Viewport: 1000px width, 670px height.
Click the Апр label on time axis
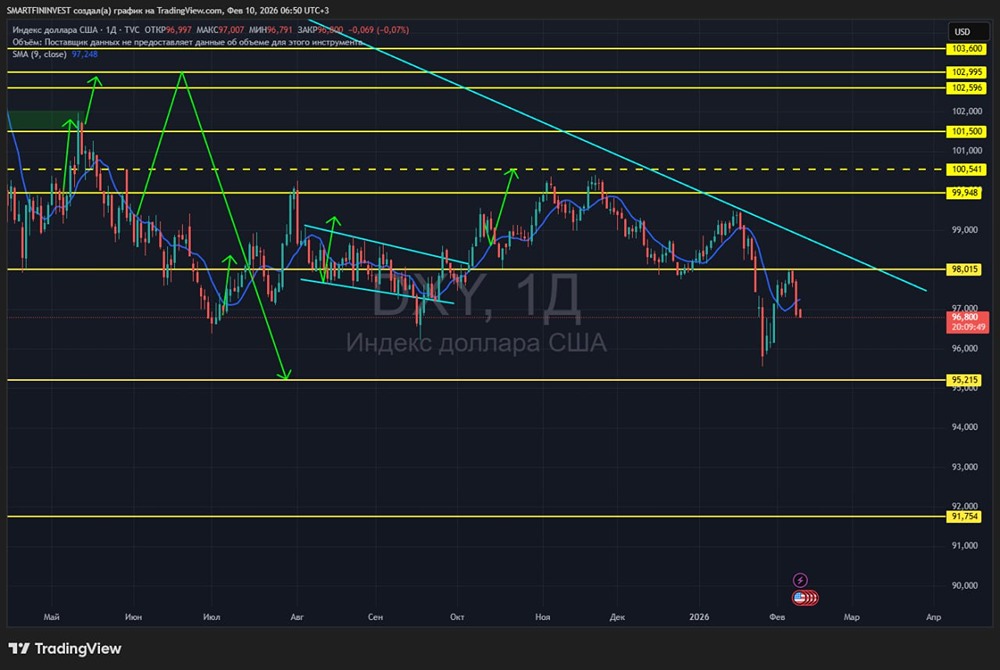point(934,617)
